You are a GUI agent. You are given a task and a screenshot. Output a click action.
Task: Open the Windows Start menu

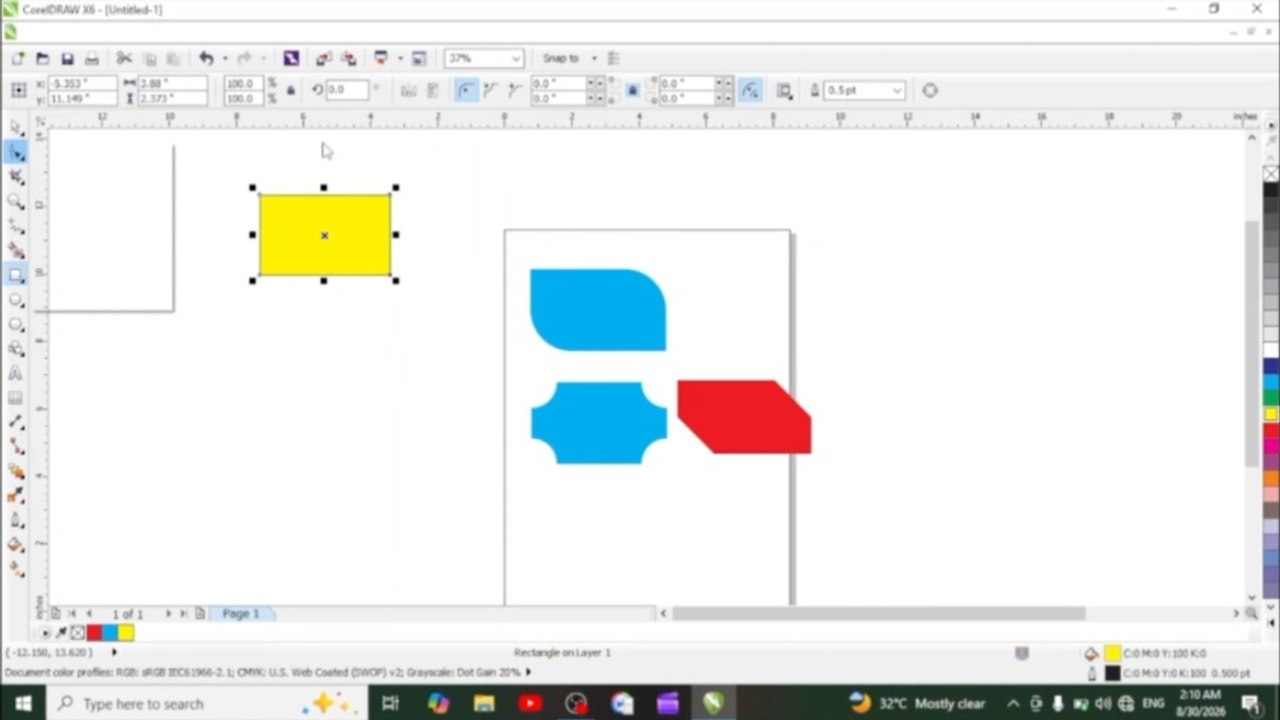pos(22,704)
